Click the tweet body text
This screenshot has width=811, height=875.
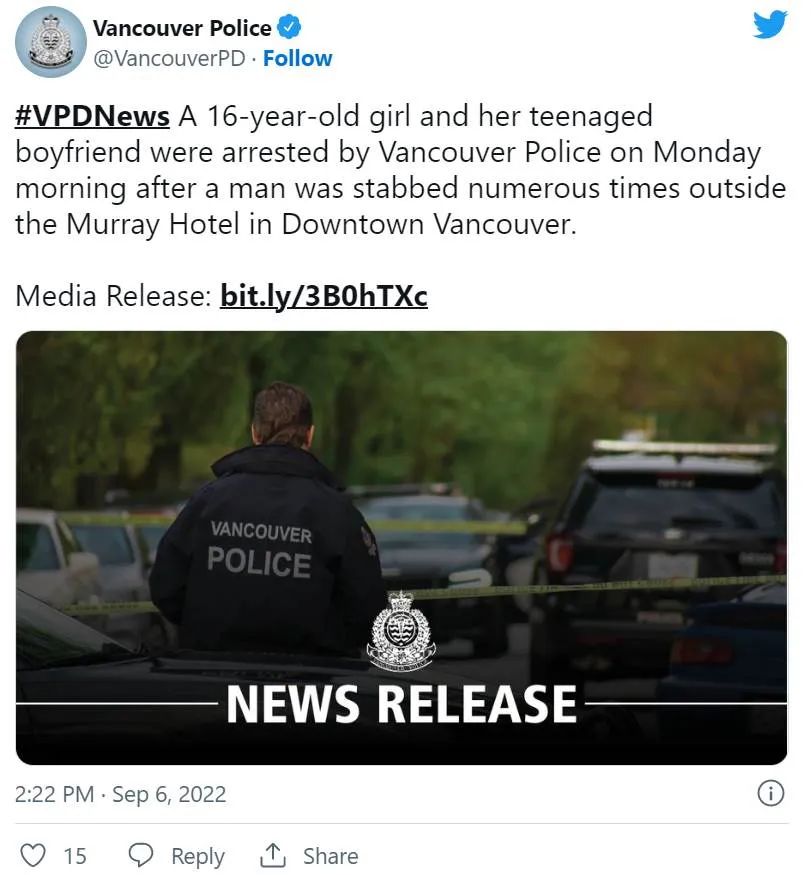[401, 170]
